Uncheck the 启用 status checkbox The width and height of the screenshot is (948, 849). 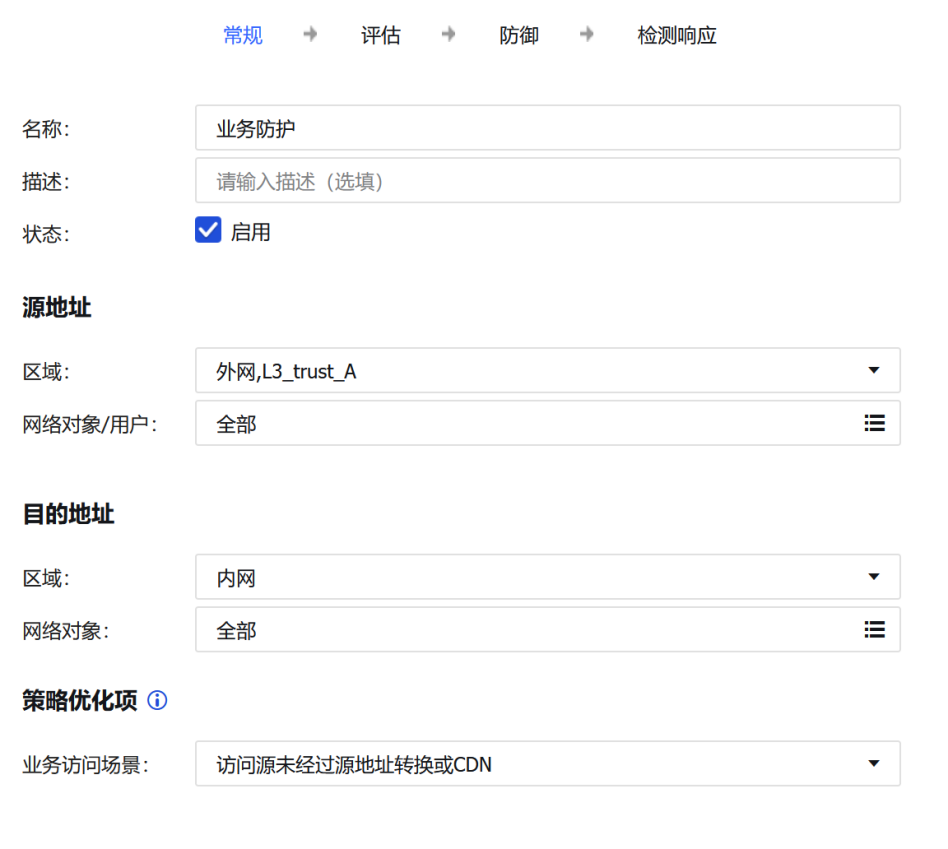208,231
